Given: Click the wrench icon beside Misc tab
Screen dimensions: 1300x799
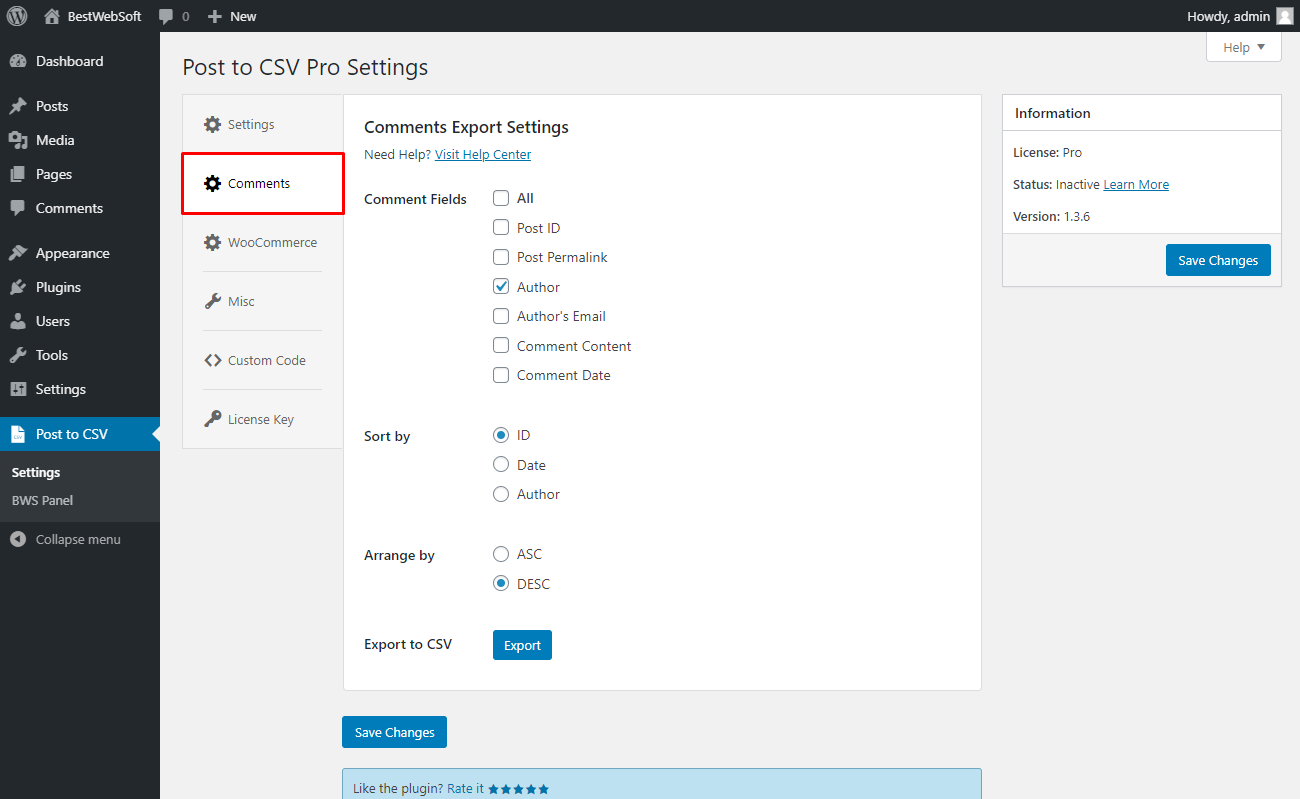Looking at the screenshot, I should click(x=212, y=301).
